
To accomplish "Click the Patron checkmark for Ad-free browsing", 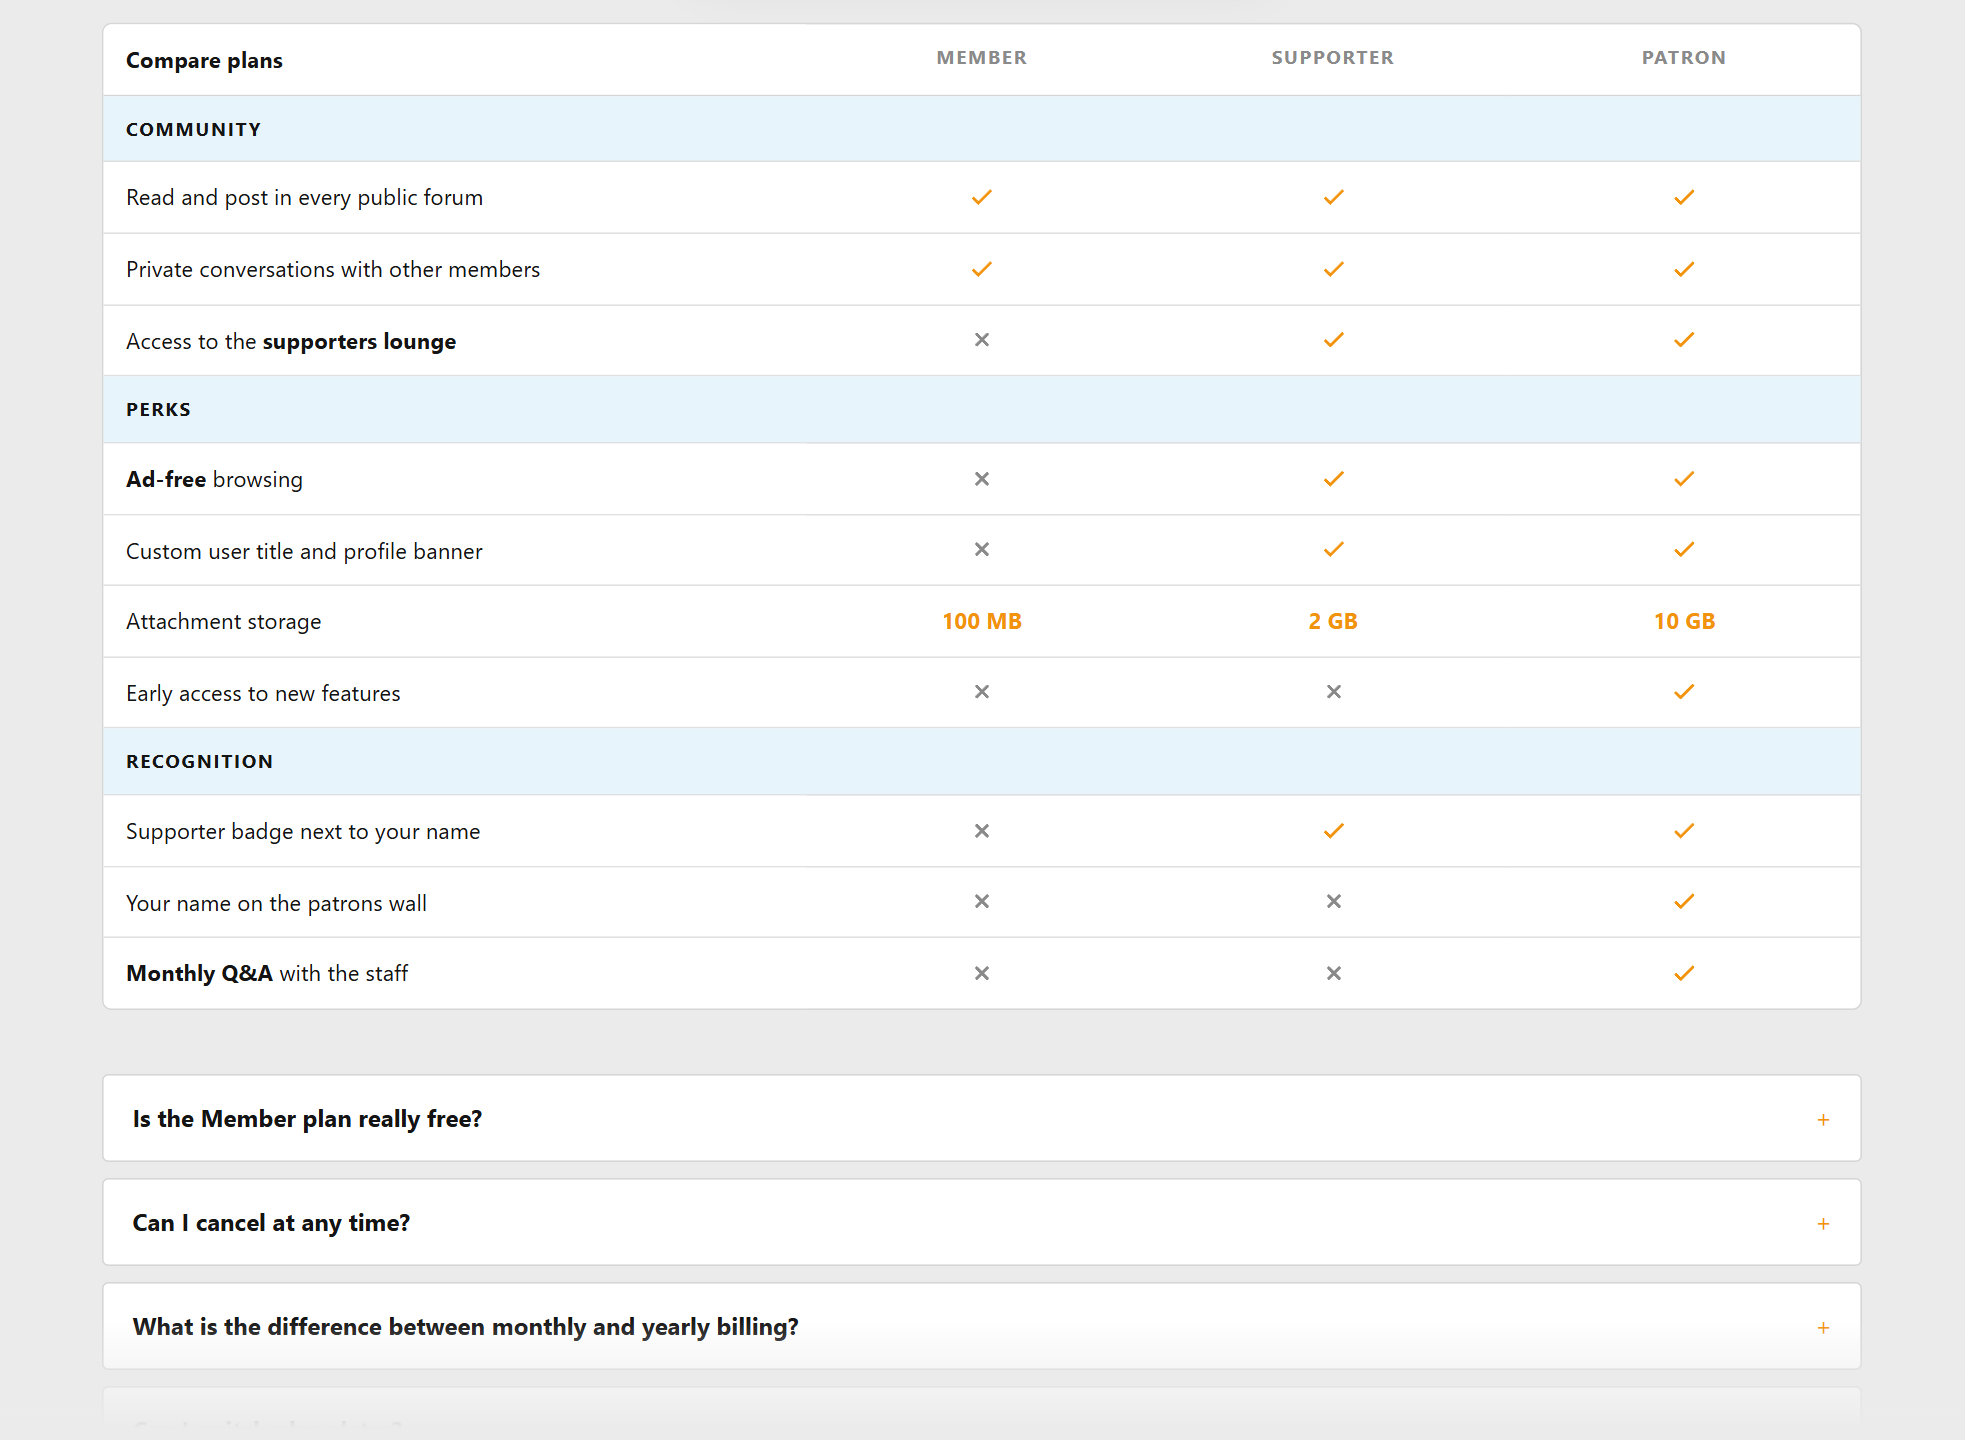I will (1684, 479).
